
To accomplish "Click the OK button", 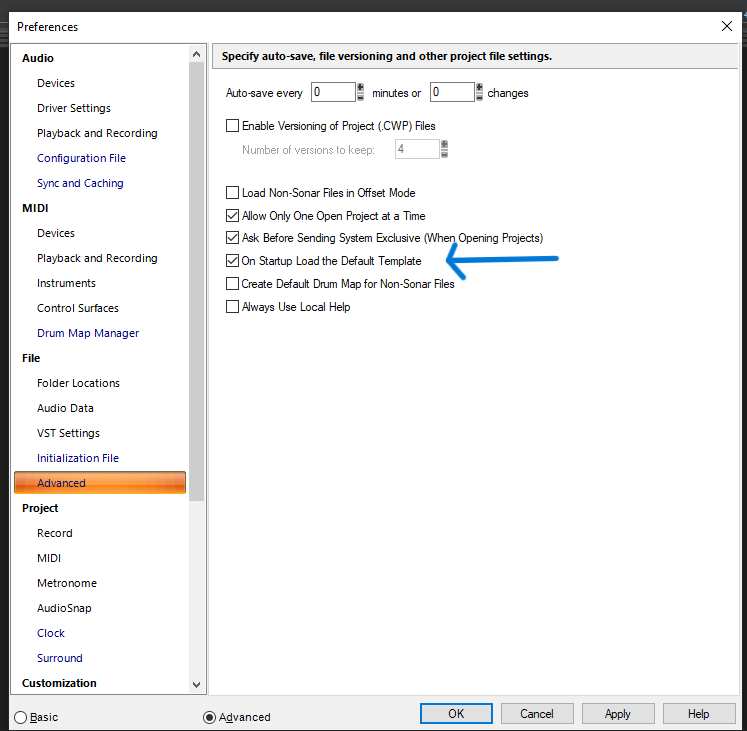I will pyautogui.click(x=456, y=713).
